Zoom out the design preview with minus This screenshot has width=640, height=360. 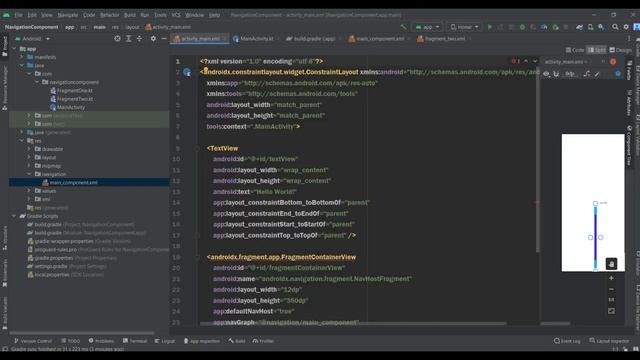611,289
